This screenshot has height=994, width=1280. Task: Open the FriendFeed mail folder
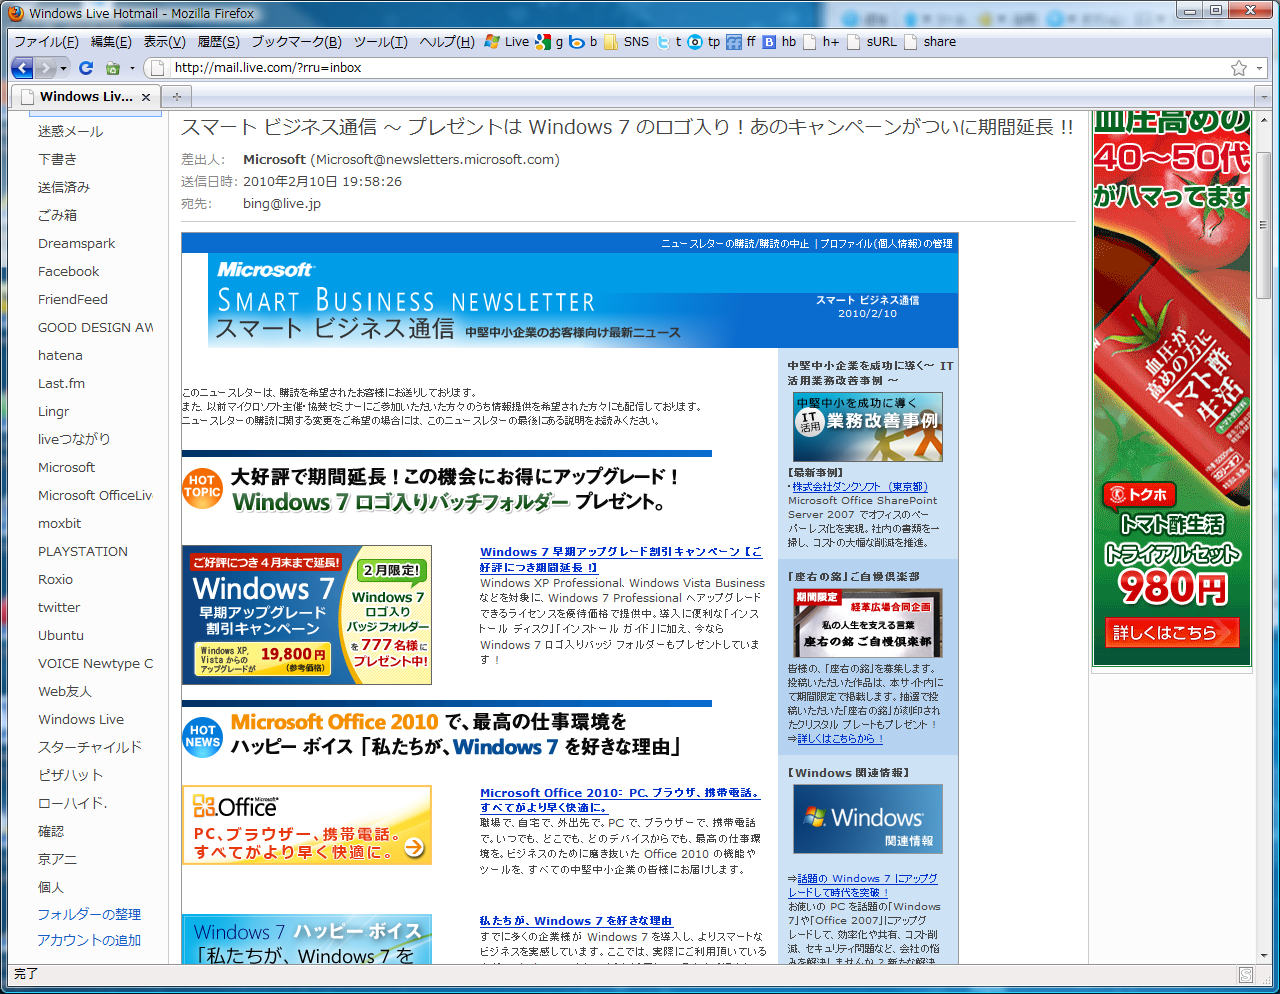coord(72,299)
